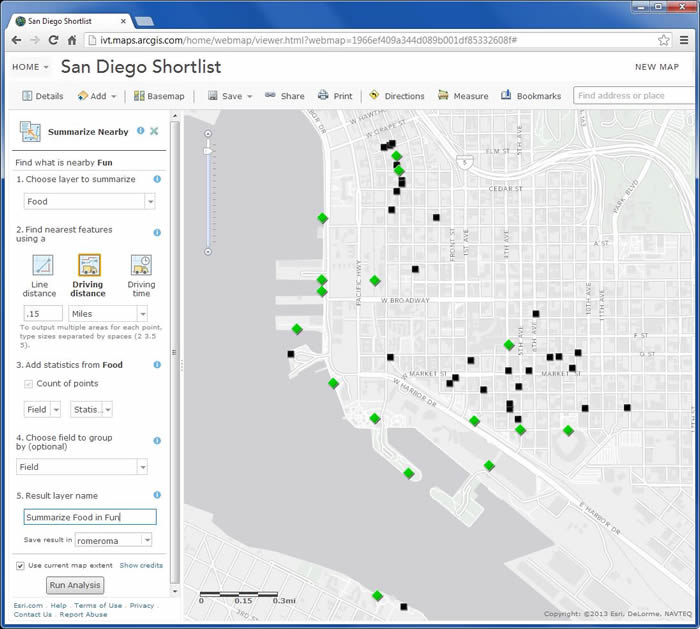Click the info icon beside Choose layer to summarize
The image size is (700, 629).
157,179
